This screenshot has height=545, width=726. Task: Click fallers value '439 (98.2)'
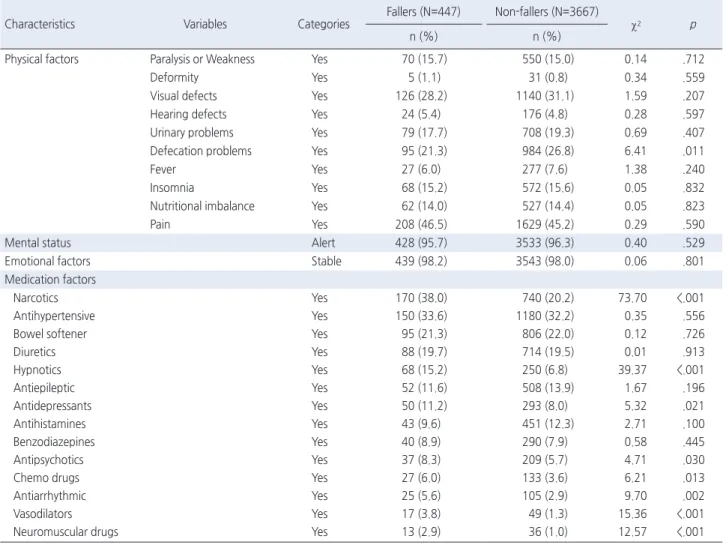[x=421, y=261]
